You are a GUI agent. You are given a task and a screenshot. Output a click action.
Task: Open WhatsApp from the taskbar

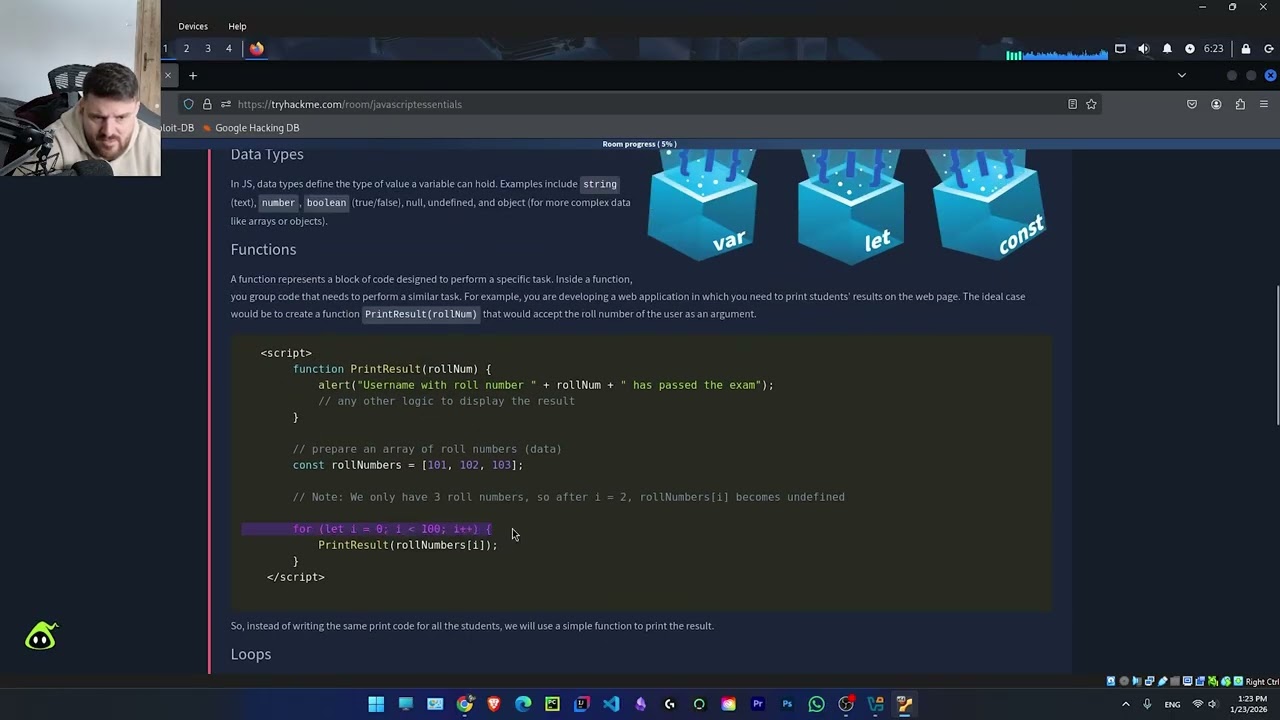tap(817, 704)
